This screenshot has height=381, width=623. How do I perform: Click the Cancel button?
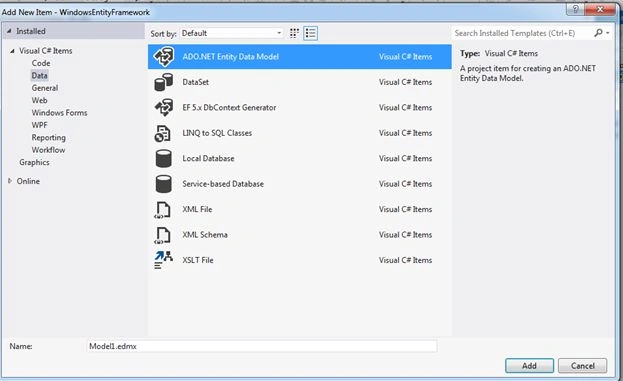[x=582, y=366]
